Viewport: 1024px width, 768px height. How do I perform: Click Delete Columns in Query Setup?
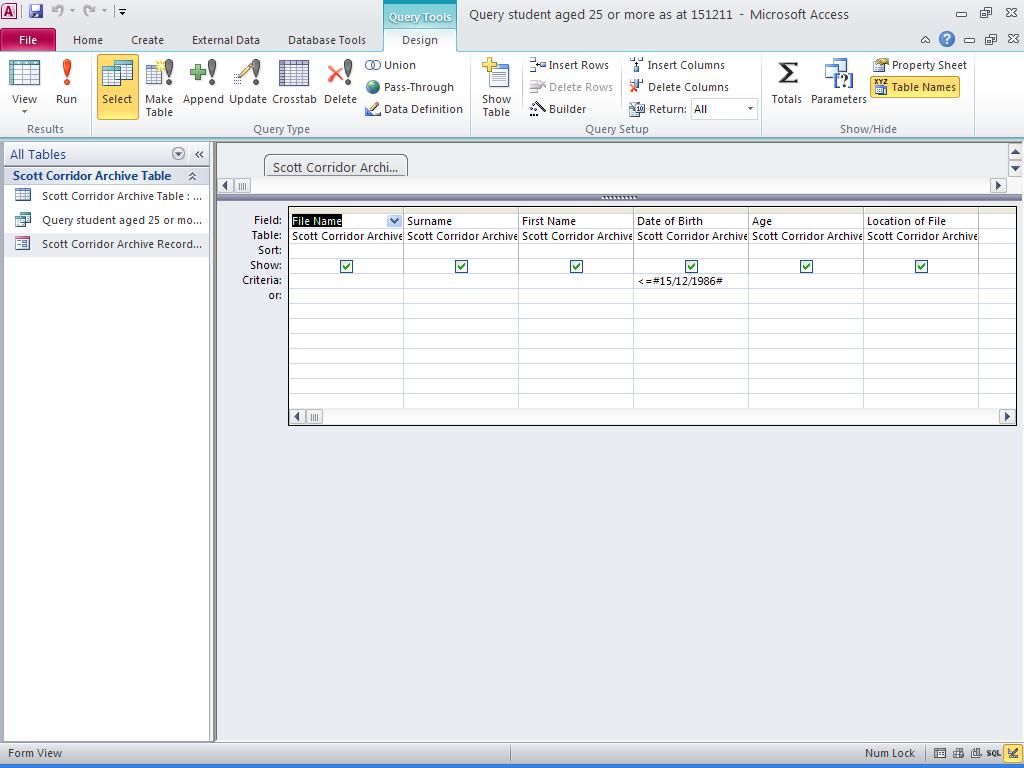[x=679, y=87]
